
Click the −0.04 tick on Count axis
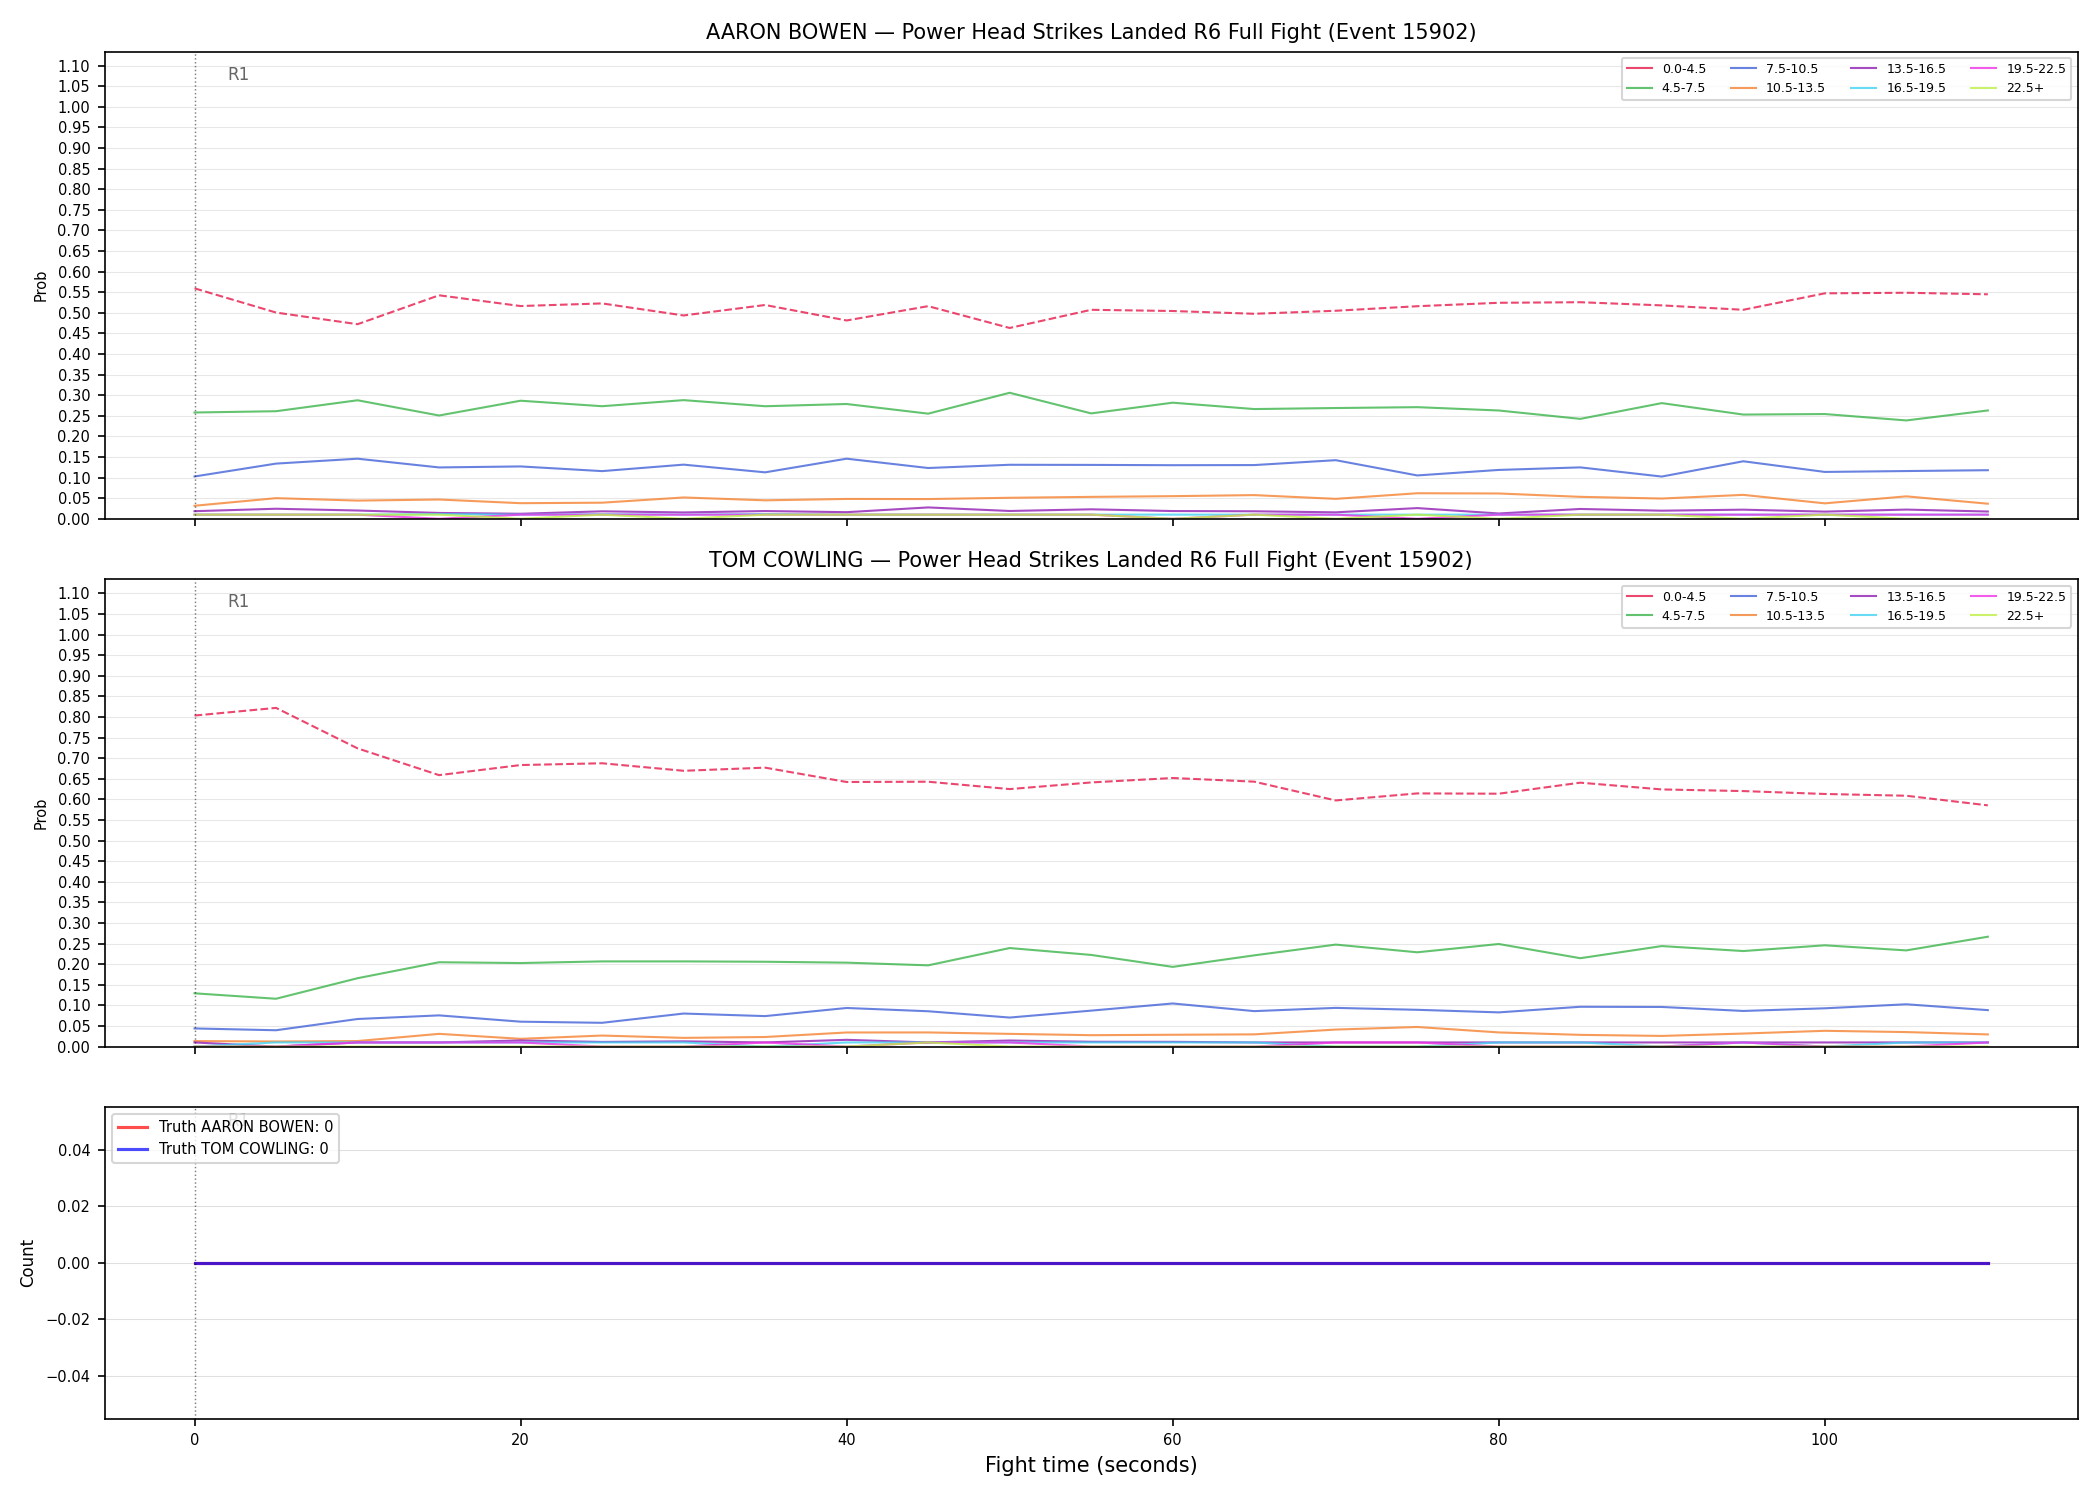click(x=69, y=1376)
